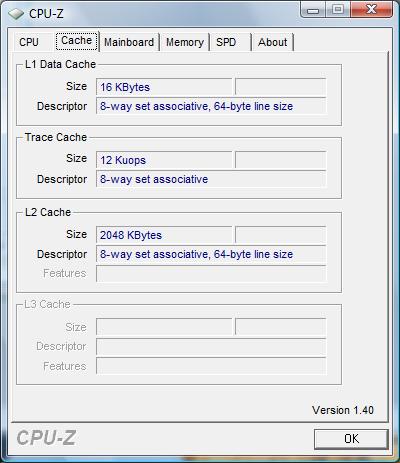
Task: Open the Memory tab
Action: click(185, 42)
